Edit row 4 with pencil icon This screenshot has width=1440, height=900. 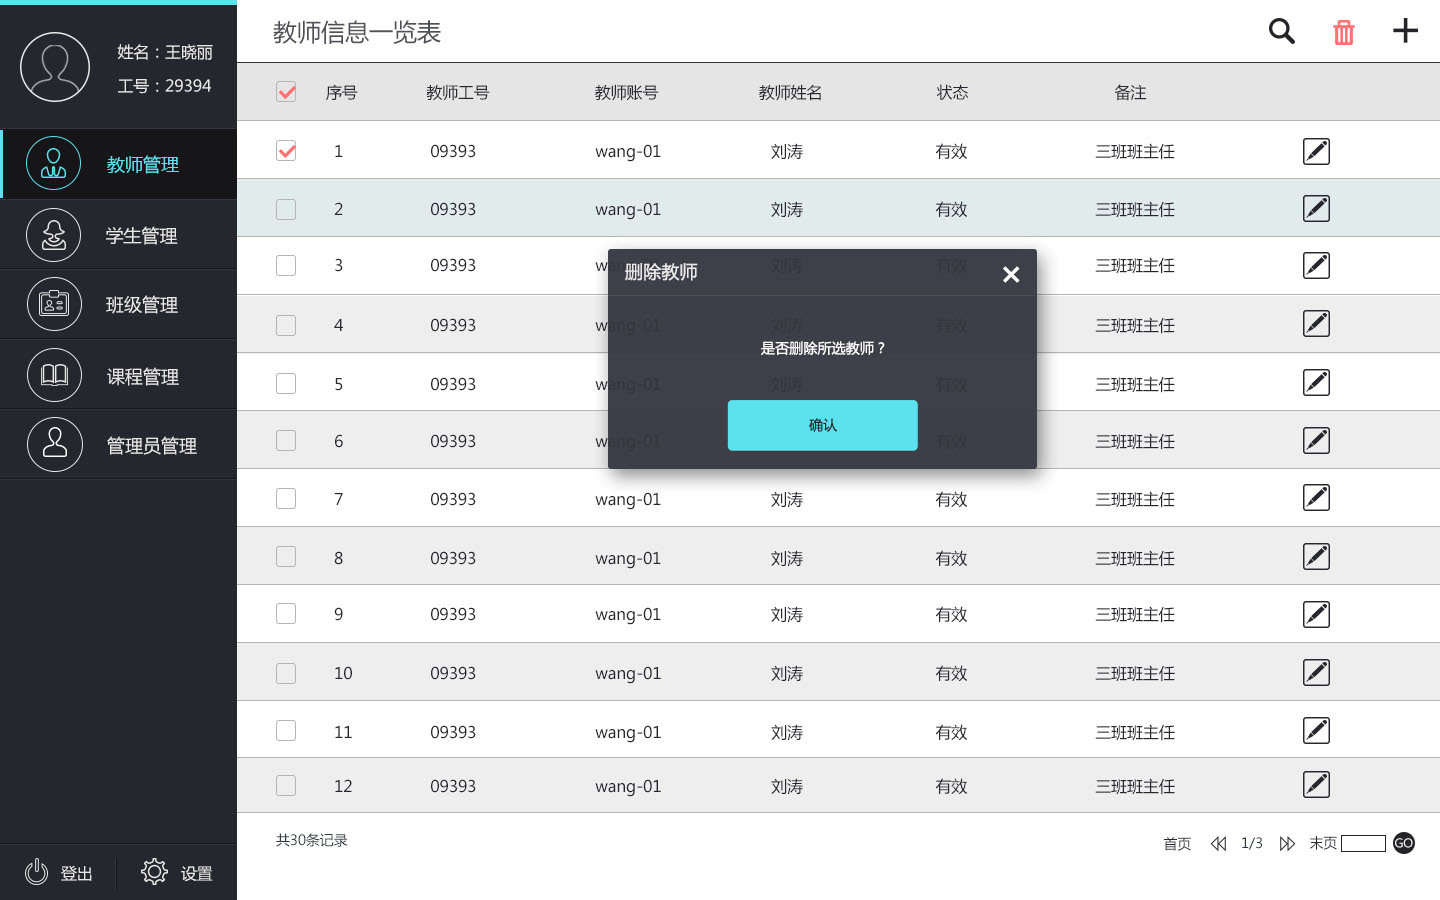pyautogui.click(x=1316, y=323)
